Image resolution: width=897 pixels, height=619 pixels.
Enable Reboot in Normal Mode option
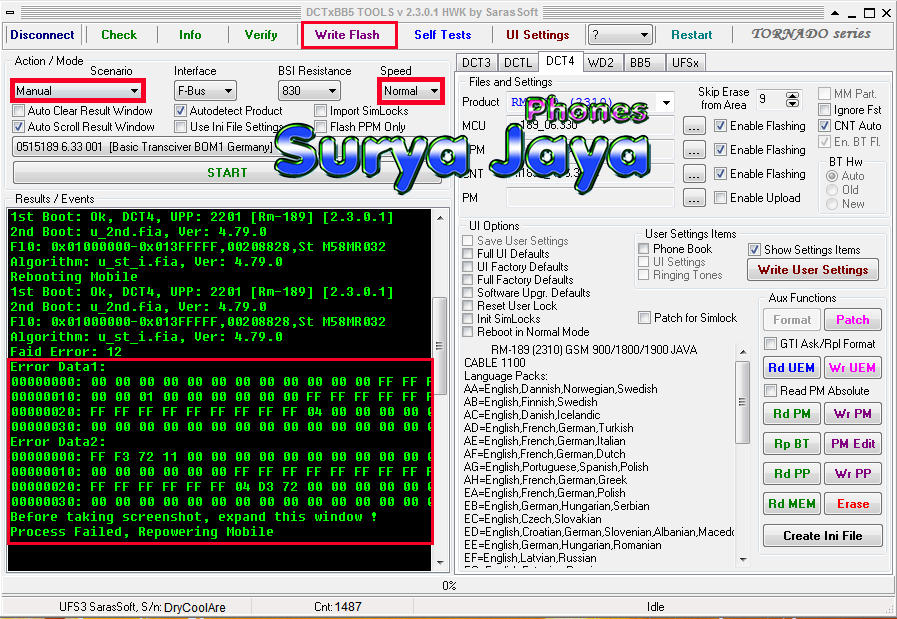coord(468,332)
